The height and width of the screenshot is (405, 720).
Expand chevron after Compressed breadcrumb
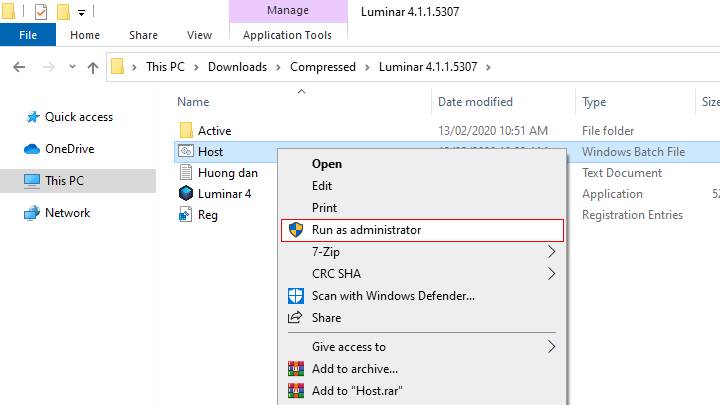[367, 67]
